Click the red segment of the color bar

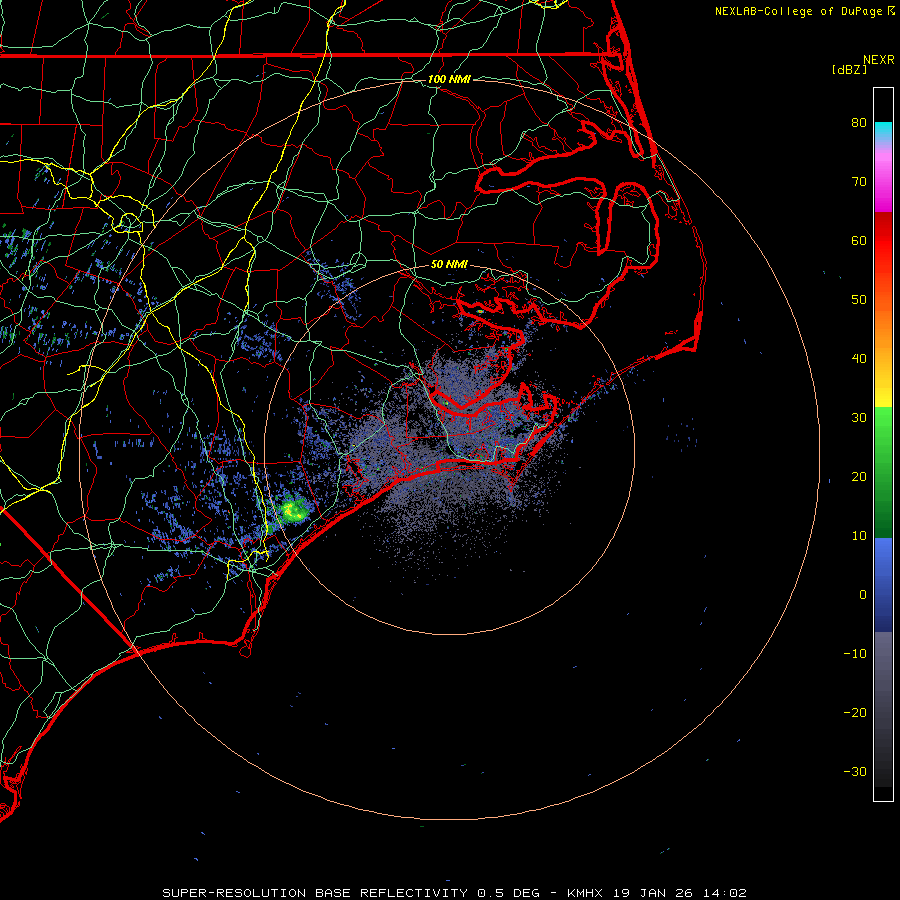(x=883, y=241)
